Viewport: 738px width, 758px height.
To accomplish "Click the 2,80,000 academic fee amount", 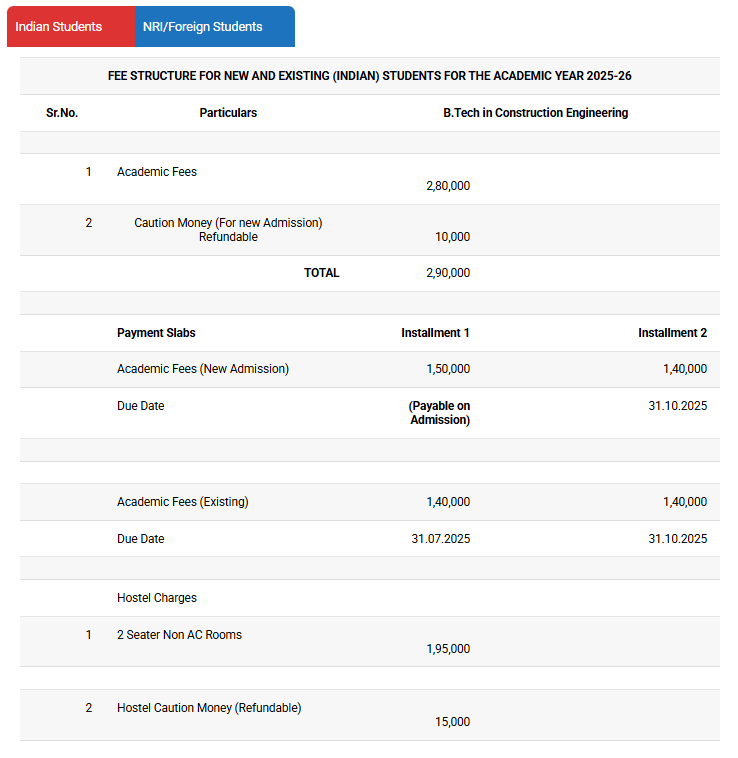I will pos(447,186).
